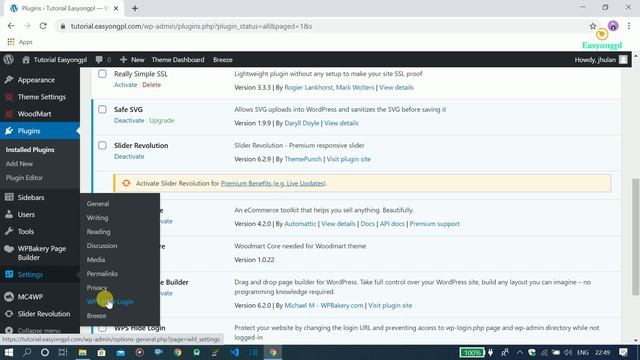Tick the Slider Revolution checkbox
The width and height of the screenshot is (640, 360).
(102, 145)
